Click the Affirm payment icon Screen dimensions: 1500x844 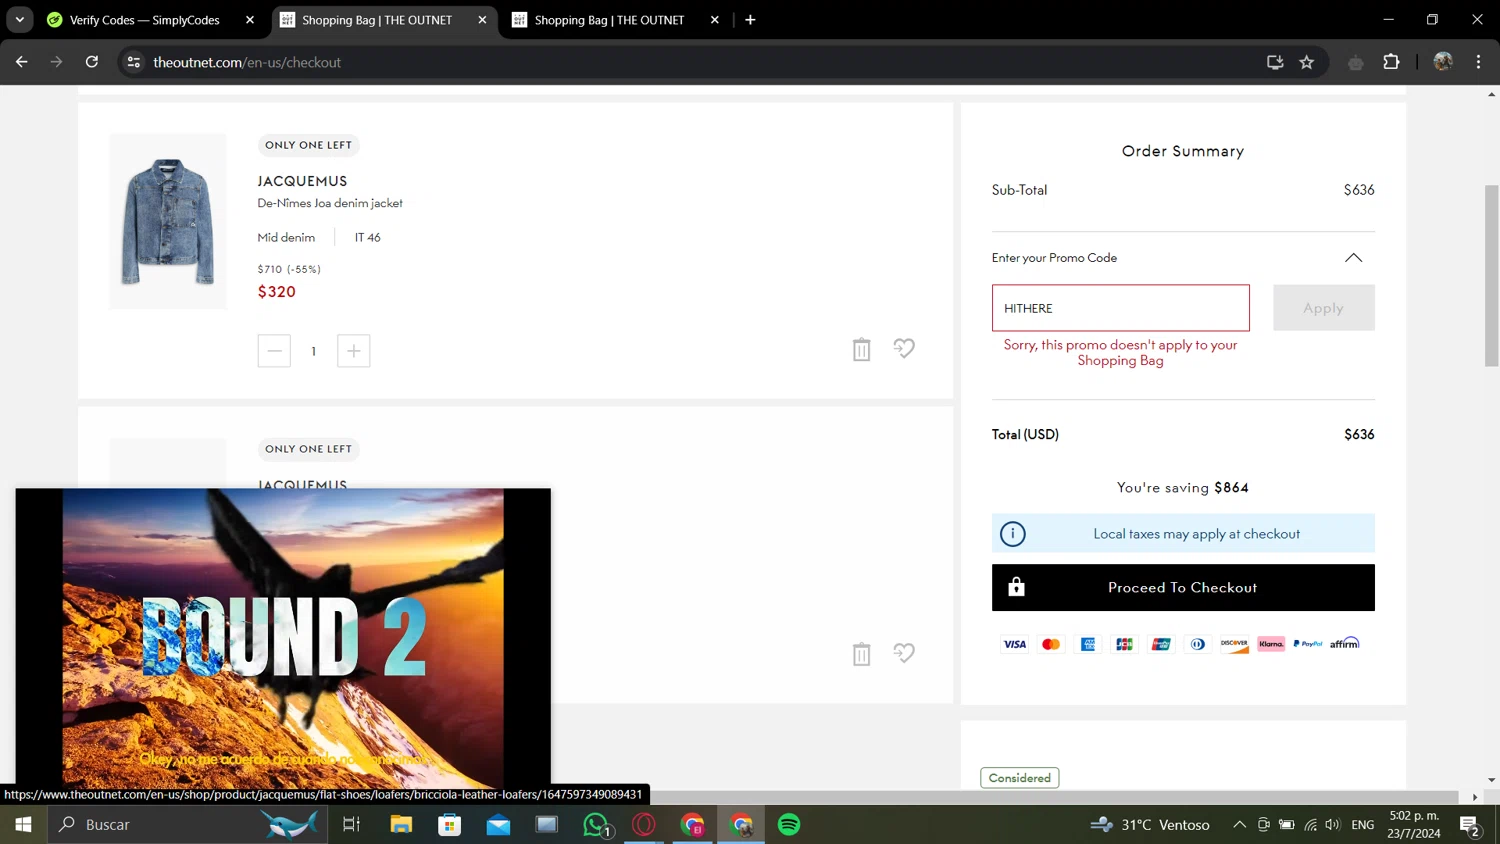click(x=1345, y=643)
